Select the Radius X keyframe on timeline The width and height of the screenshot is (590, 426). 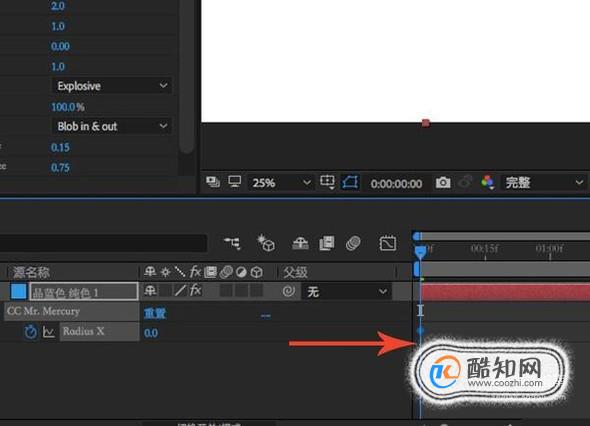[420, 331]
